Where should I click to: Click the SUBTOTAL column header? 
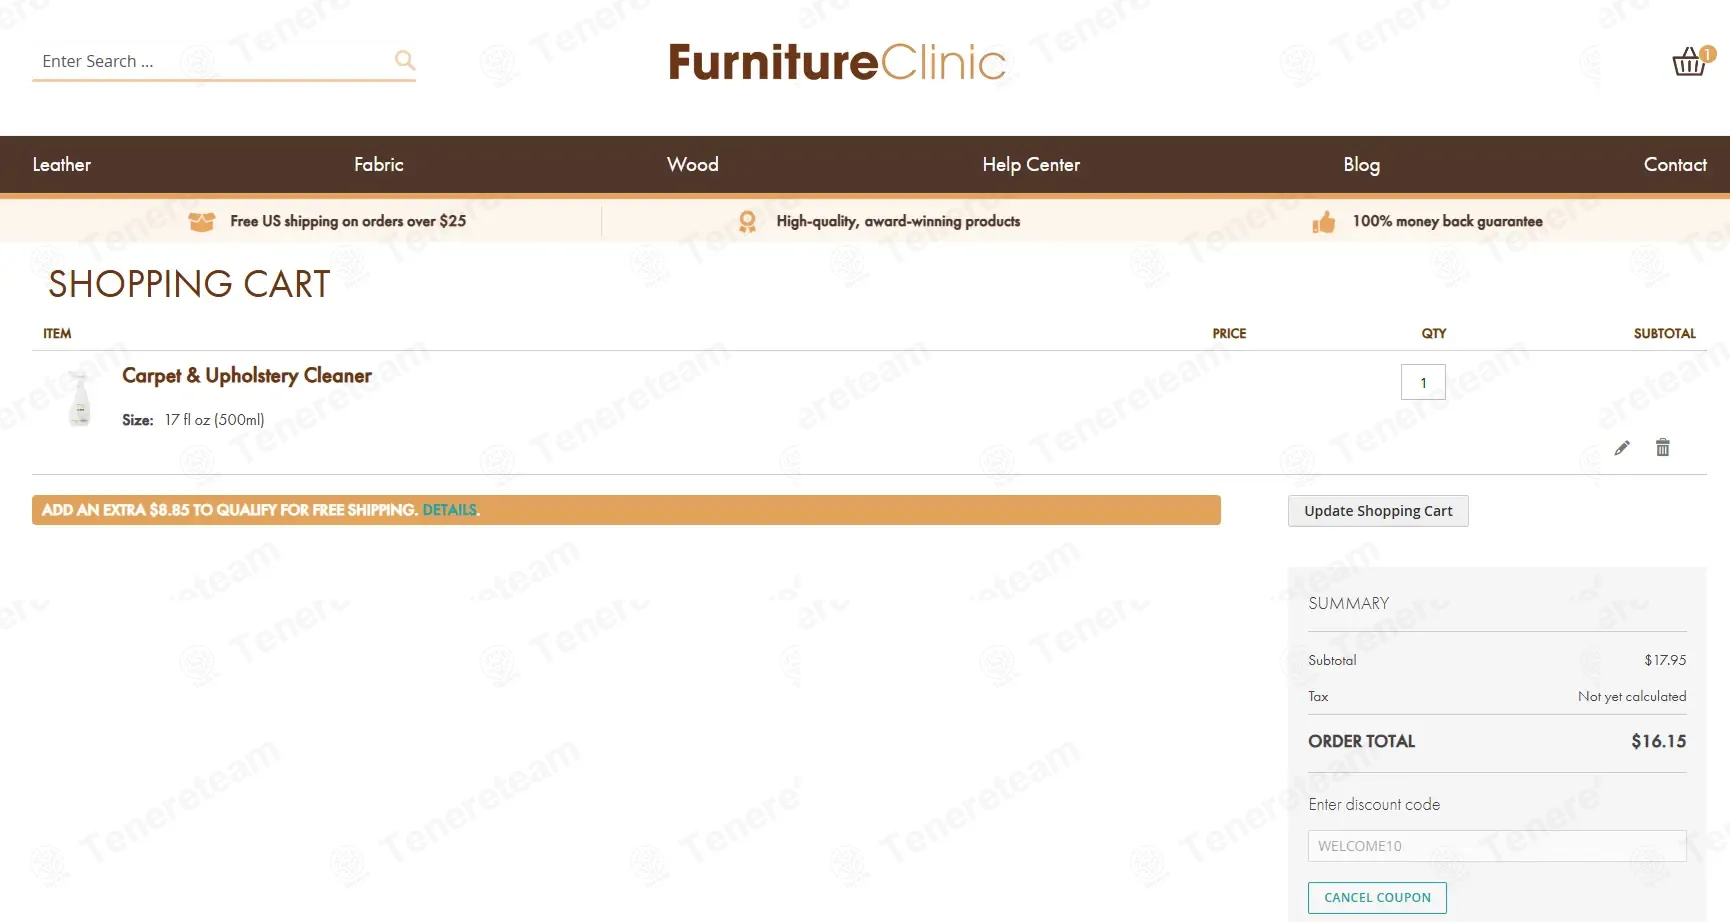[x=1664, y=334]
